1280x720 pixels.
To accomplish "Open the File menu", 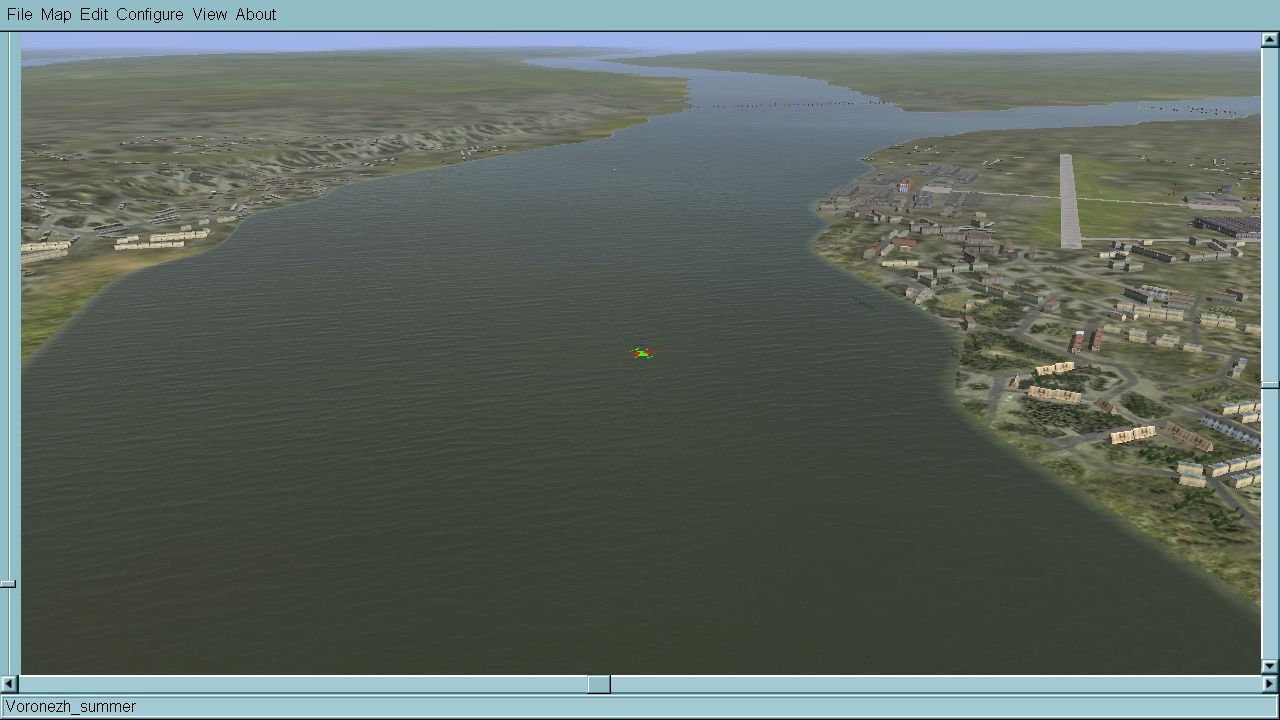I will point(19,14).
